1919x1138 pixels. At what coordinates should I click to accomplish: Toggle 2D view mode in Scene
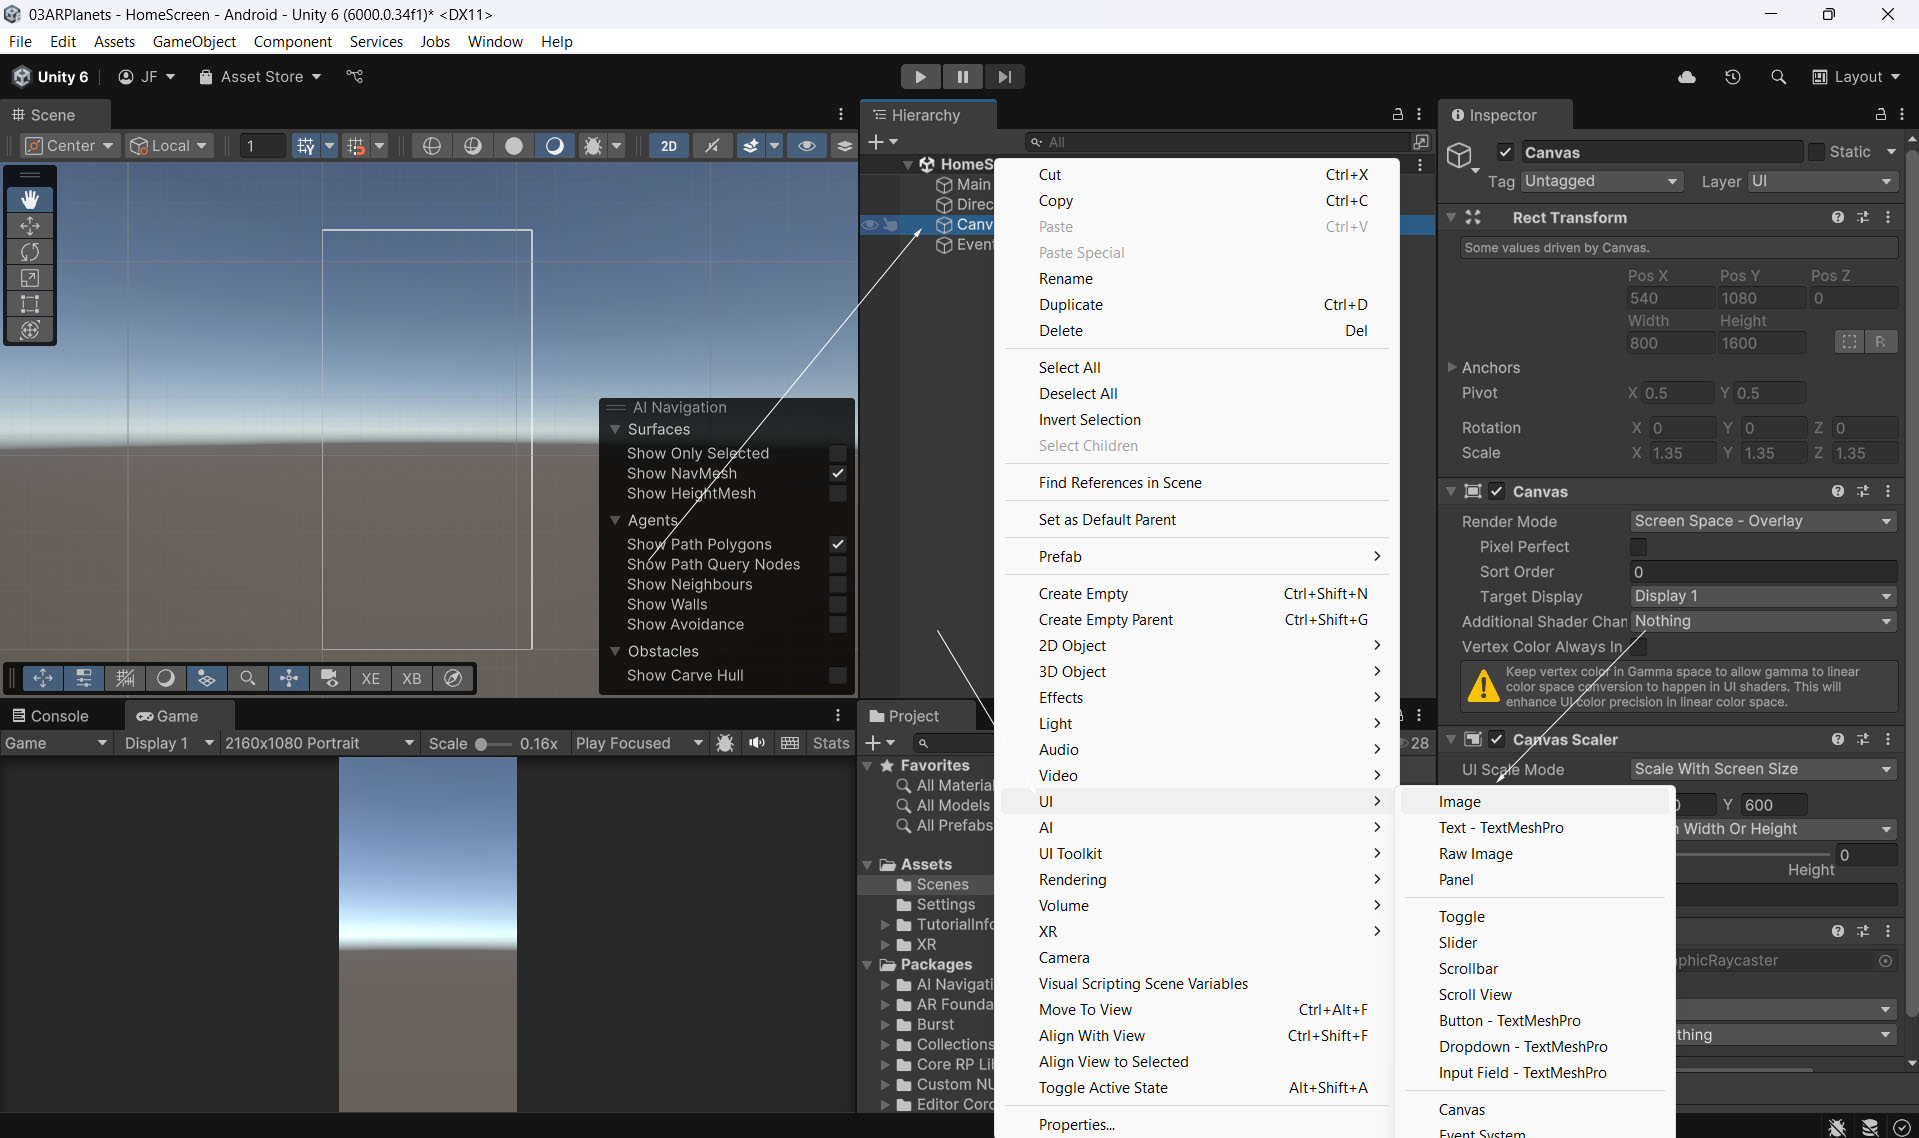click(668, 146)
